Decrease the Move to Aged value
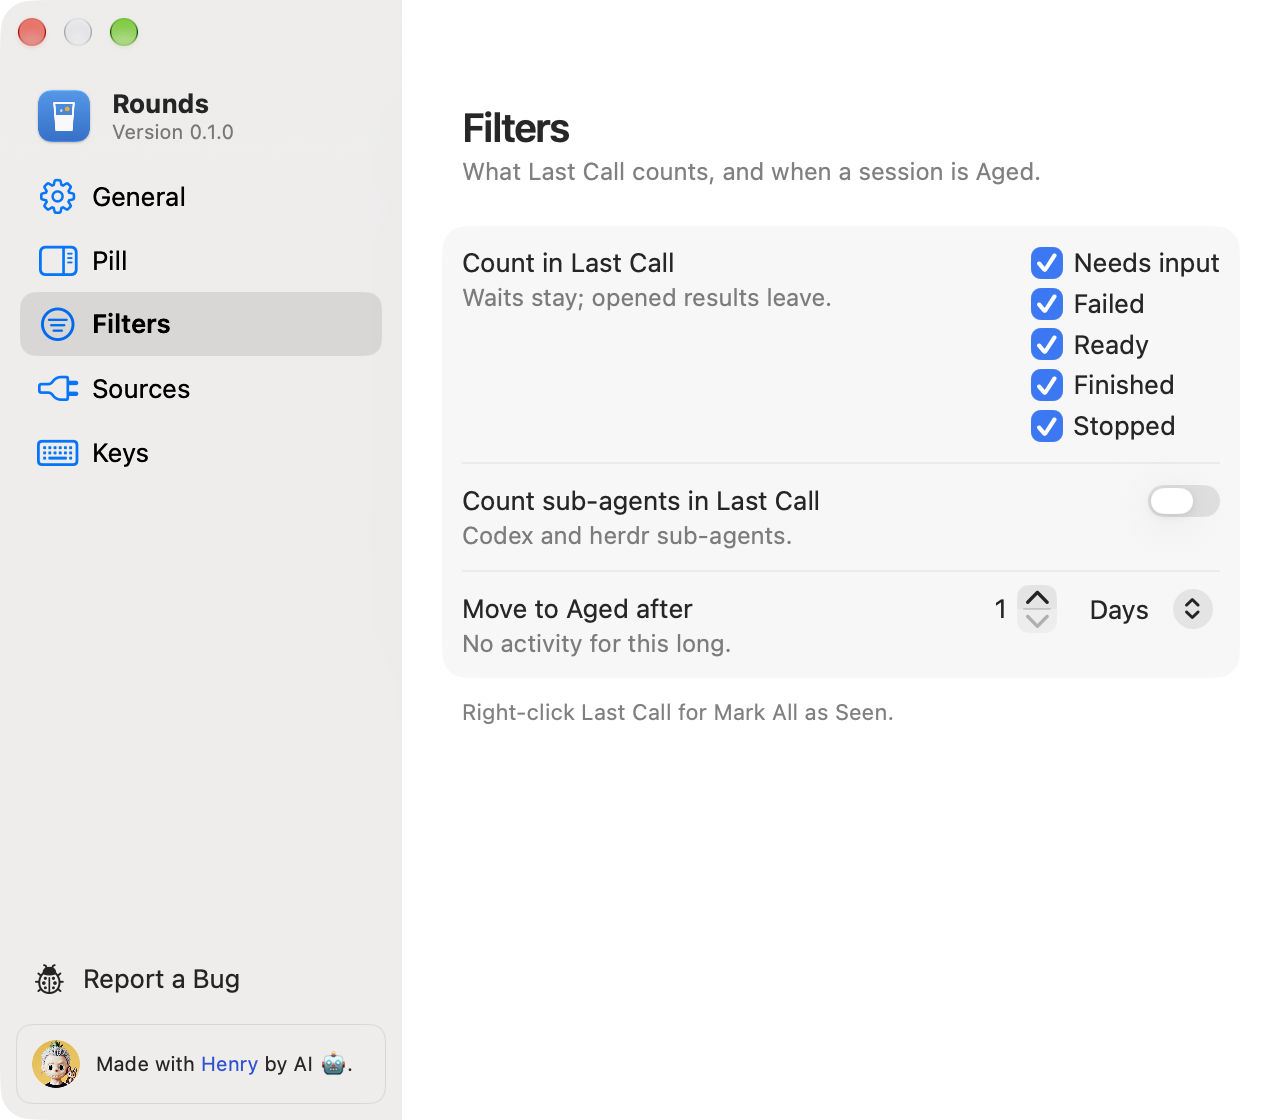 pyautogui.click(x=1037, y=621)
